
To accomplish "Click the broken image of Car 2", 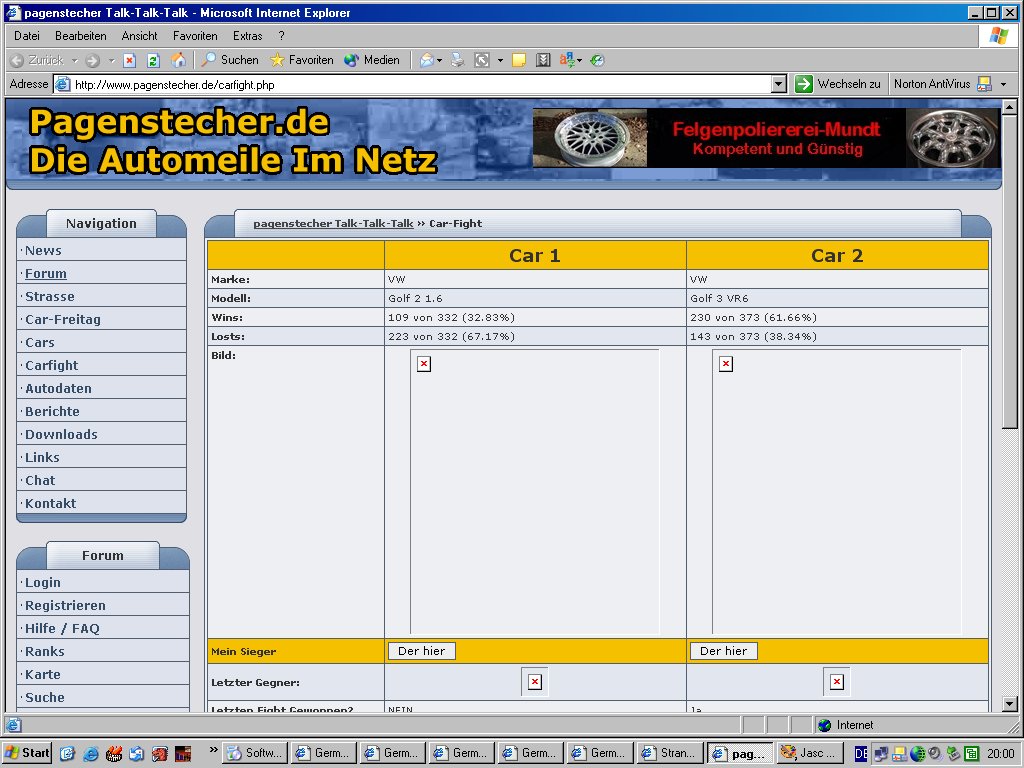I will [x=837, y=492].
